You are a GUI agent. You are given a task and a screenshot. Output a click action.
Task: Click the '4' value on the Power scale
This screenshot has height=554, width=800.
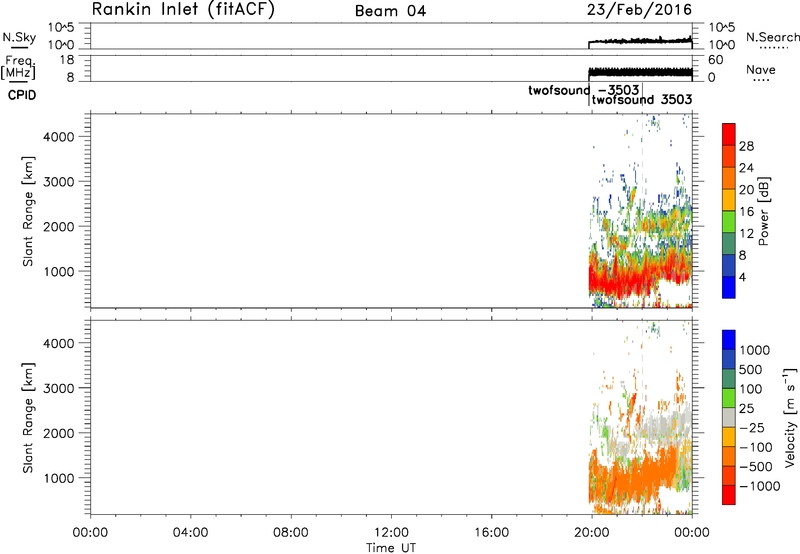point(742,277)
